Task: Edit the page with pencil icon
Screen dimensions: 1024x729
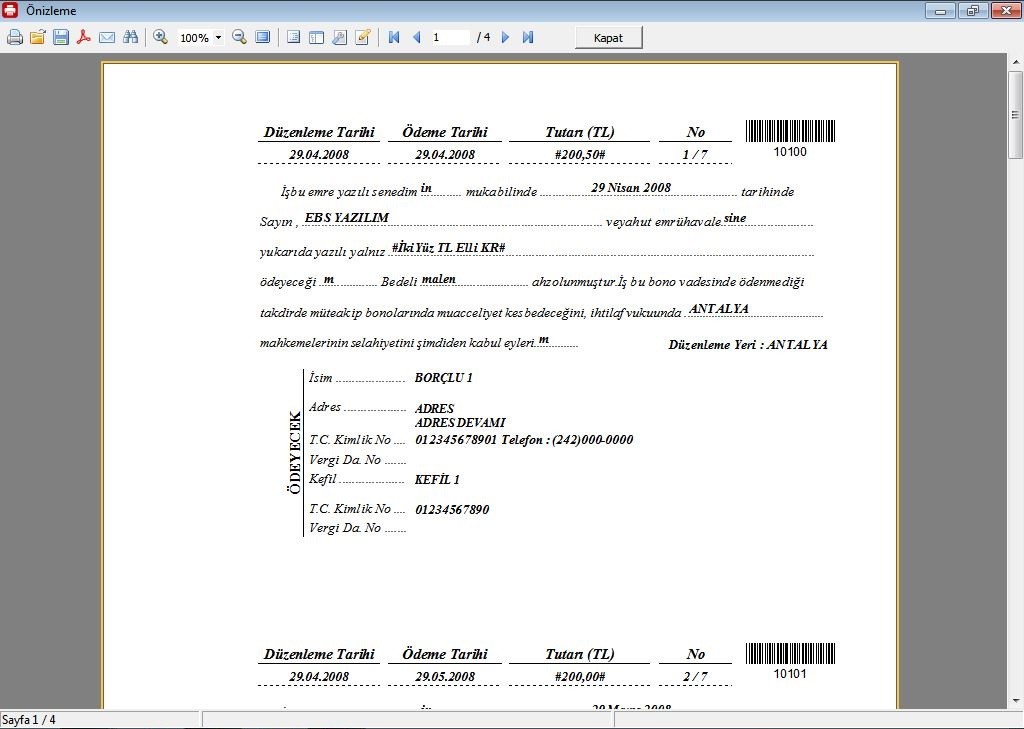Action: [x=362, y=37]
